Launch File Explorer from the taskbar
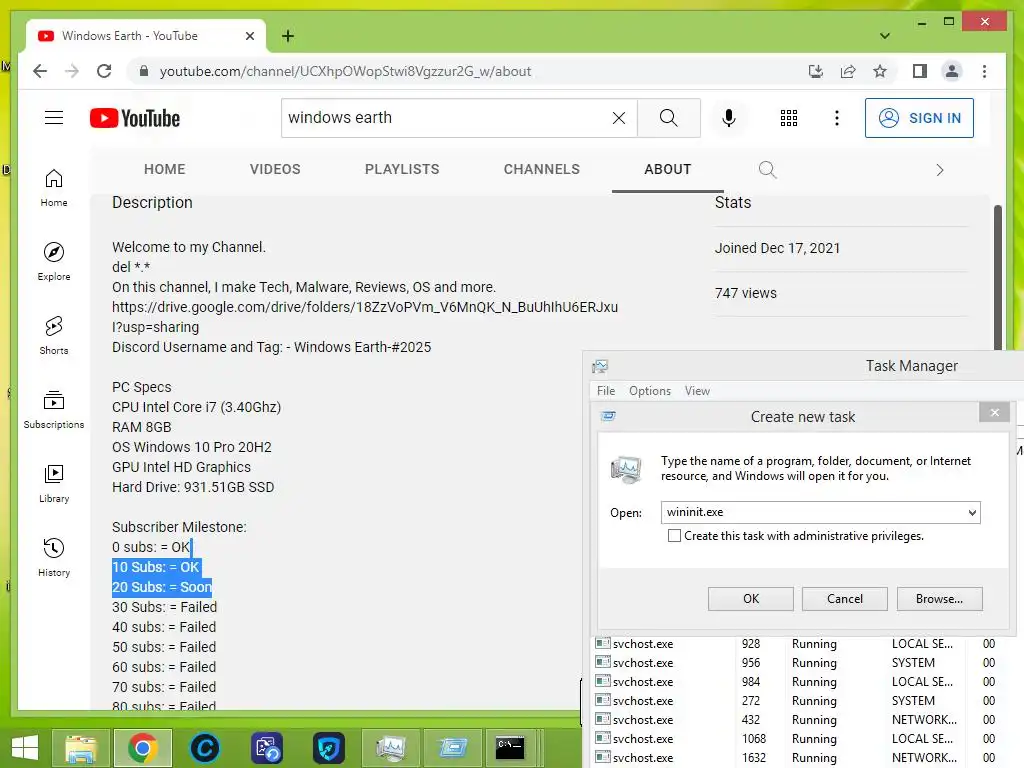Image resolution: width=1024 pixels, height=768 pixels. tap(80, 748)
